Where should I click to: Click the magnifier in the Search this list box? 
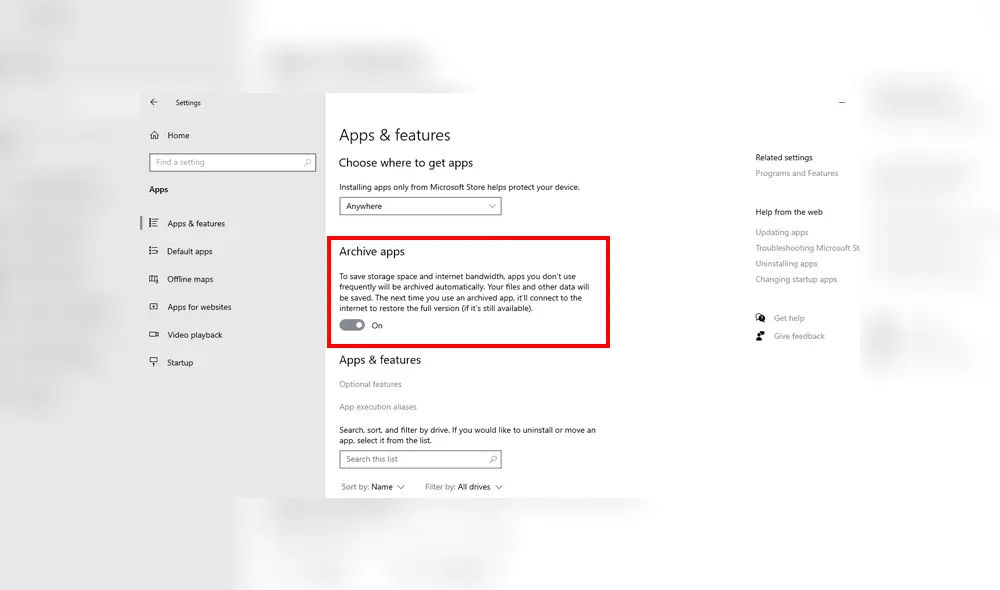[493, 459]
